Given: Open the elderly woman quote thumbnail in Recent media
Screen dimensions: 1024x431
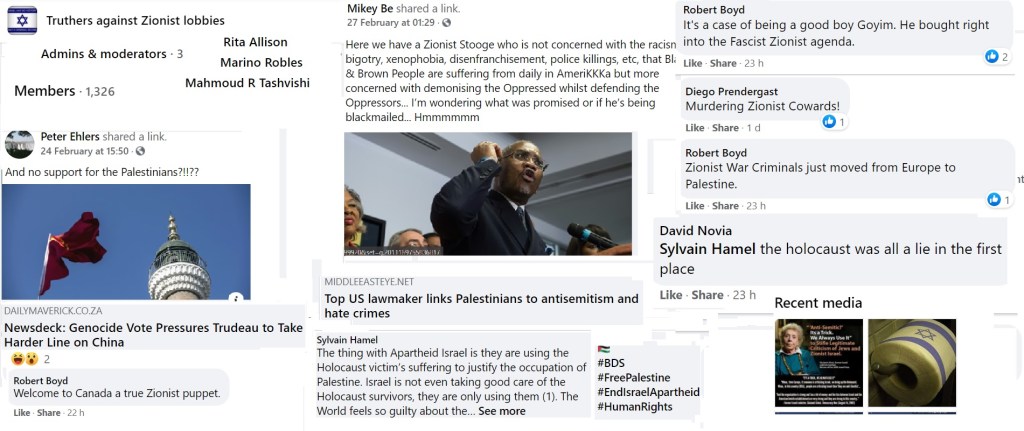Looking at the screenshot, I should [819, 363].
